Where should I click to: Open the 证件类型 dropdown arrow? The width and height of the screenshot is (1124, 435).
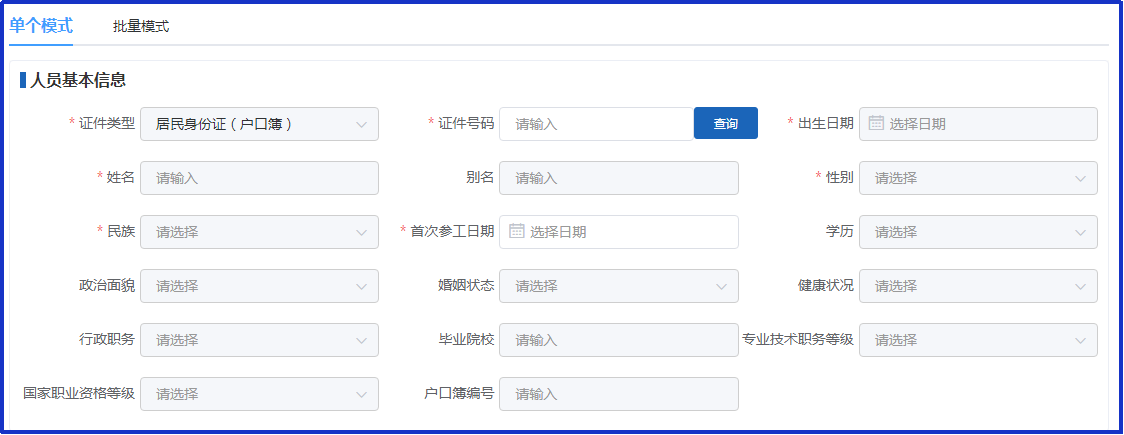pos(361,124)
